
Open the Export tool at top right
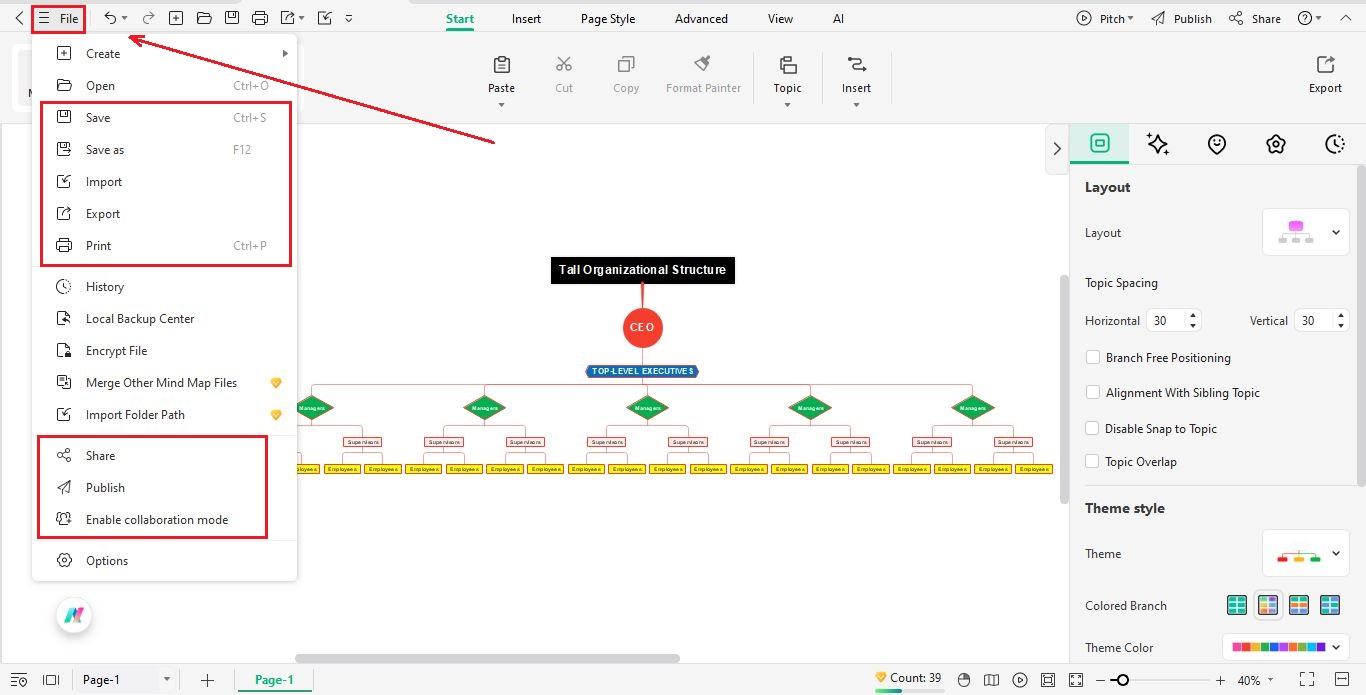pyautogui.click(x=1324, y=73)
